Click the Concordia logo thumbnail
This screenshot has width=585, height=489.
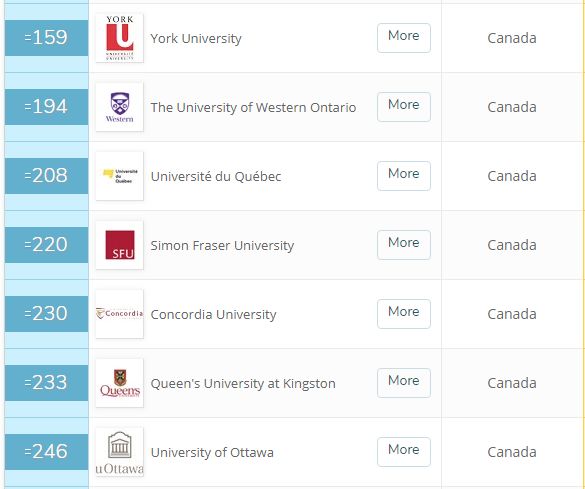tap(119, 314)
